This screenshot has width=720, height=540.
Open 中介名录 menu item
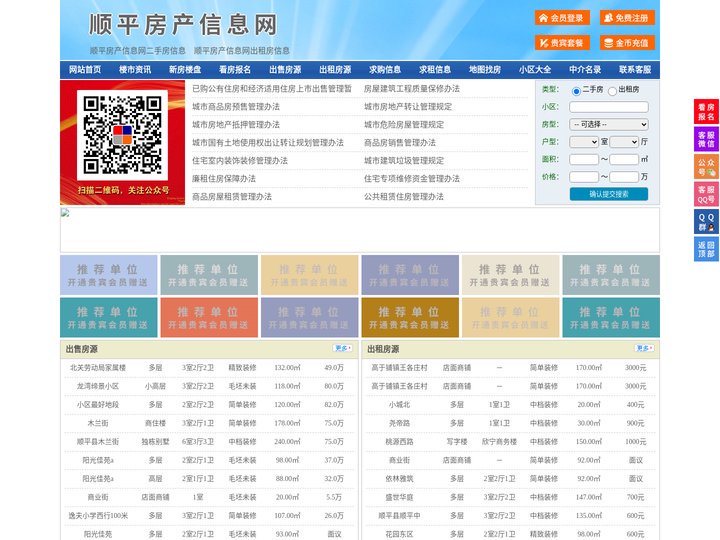point(585,70)
